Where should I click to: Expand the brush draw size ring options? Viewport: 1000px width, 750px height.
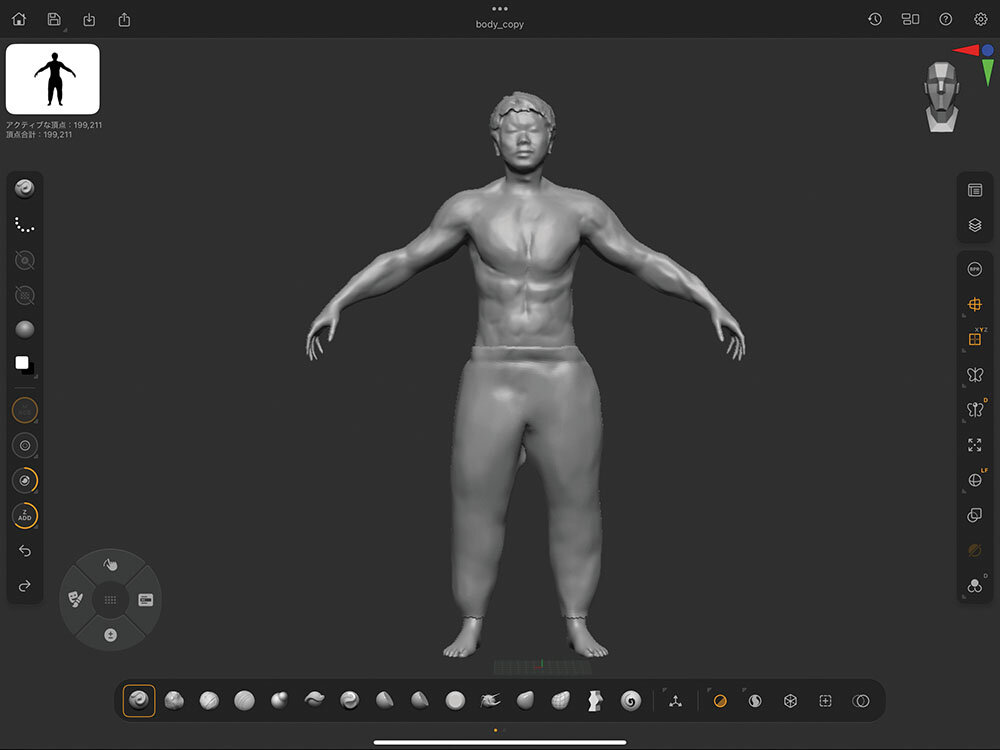tap(25, 410)
